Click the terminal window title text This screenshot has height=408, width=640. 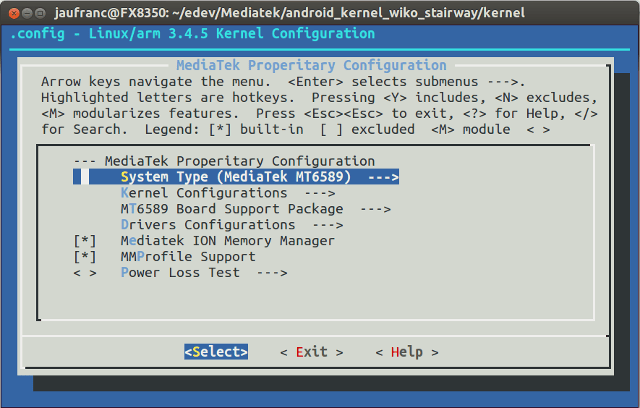point(290,13)
